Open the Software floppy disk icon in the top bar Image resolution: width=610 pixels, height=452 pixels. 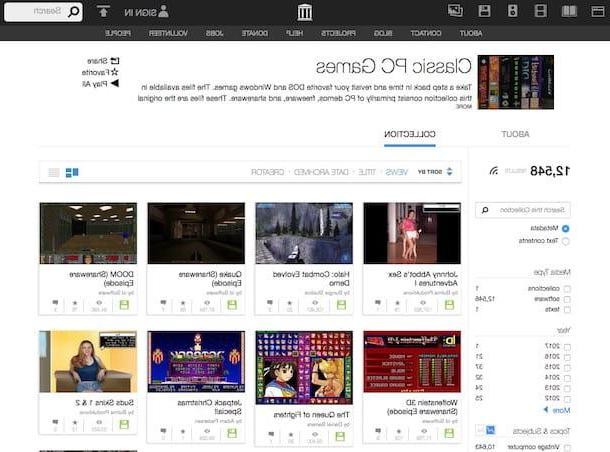pyautogui.click(x=484, y=11)
